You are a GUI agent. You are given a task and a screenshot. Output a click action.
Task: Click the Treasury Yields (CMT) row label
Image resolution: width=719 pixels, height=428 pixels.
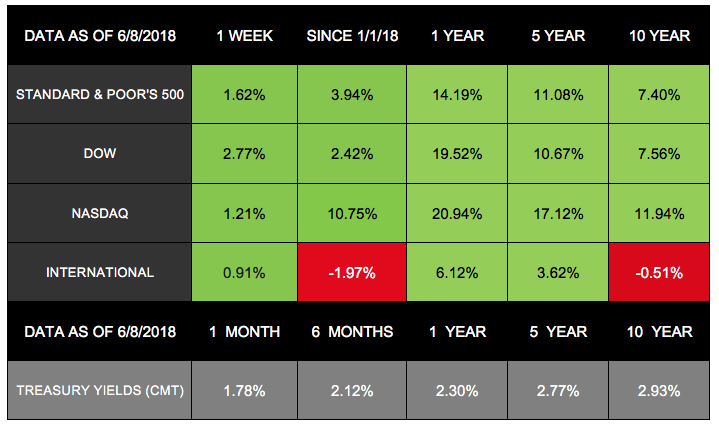(98, 389)
